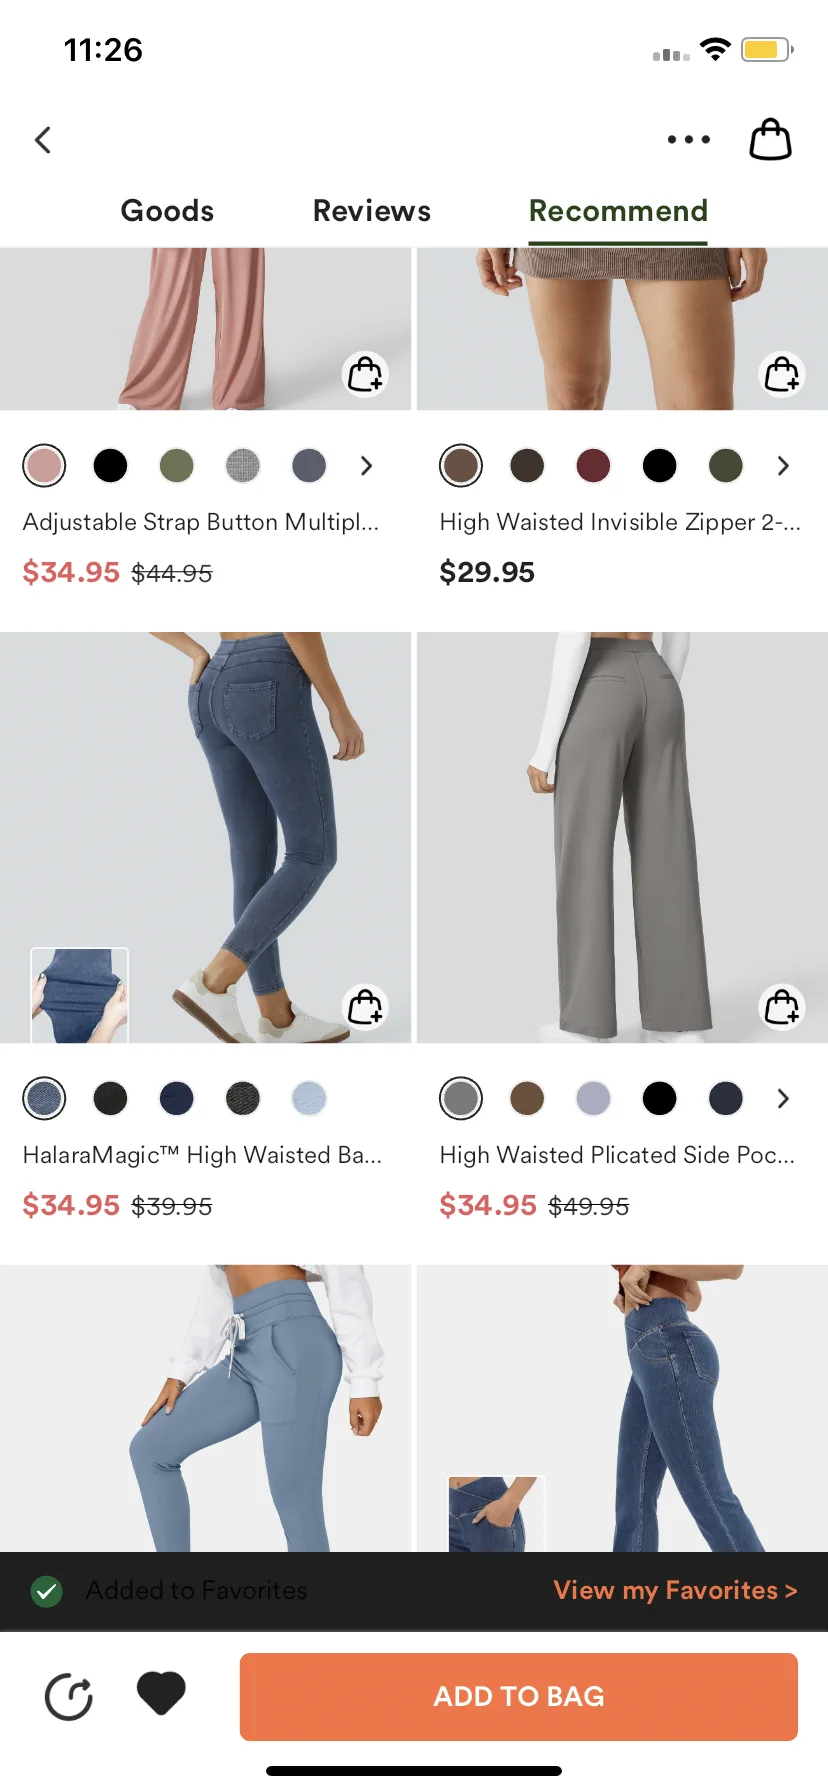Screen dimensions: 828x1792
Task: Go back using the left arrow icon
Action: (43, 140)
